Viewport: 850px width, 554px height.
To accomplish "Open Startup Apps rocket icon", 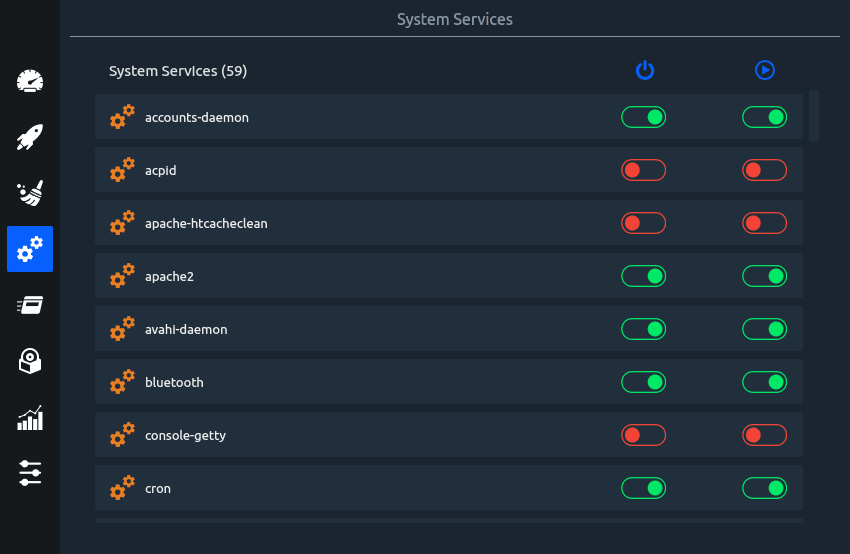I will [30, 137].
